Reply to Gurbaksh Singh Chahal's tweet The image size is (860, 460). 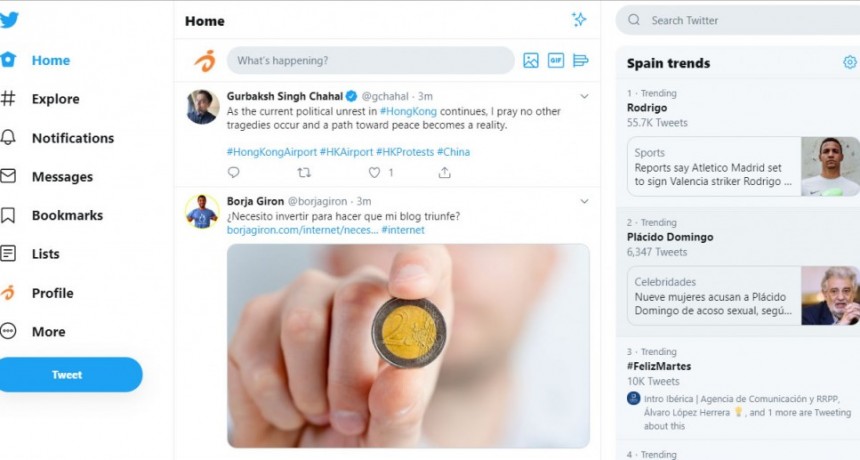point(234,172)
